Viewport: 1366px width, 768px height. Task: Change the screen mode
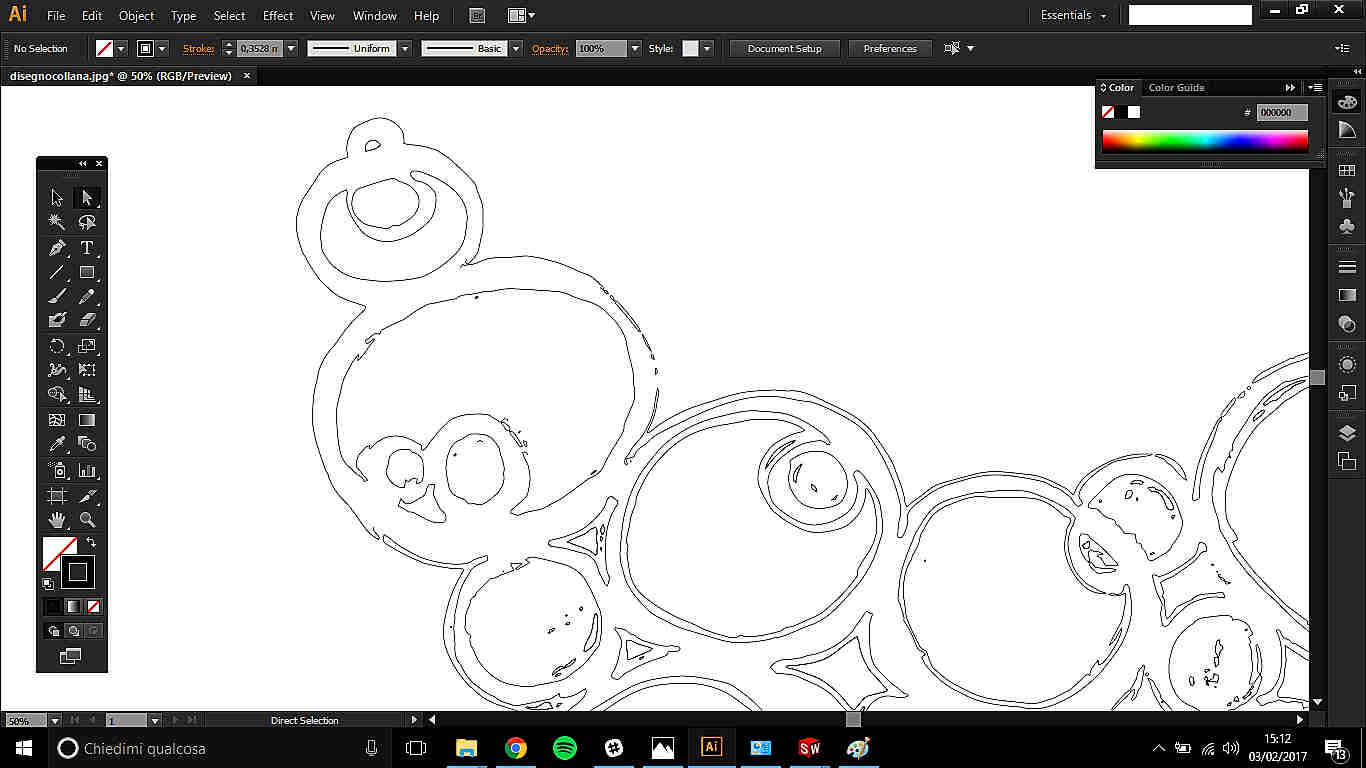pyautogui.click(x=71, y=656)
